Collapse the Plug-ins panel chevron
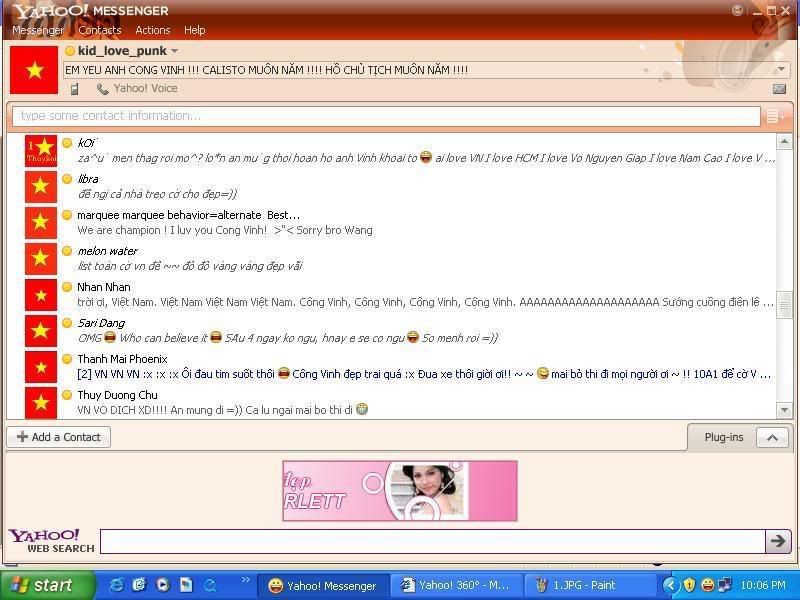This screenshot has height=600, width=800. [x=772, y=437]
